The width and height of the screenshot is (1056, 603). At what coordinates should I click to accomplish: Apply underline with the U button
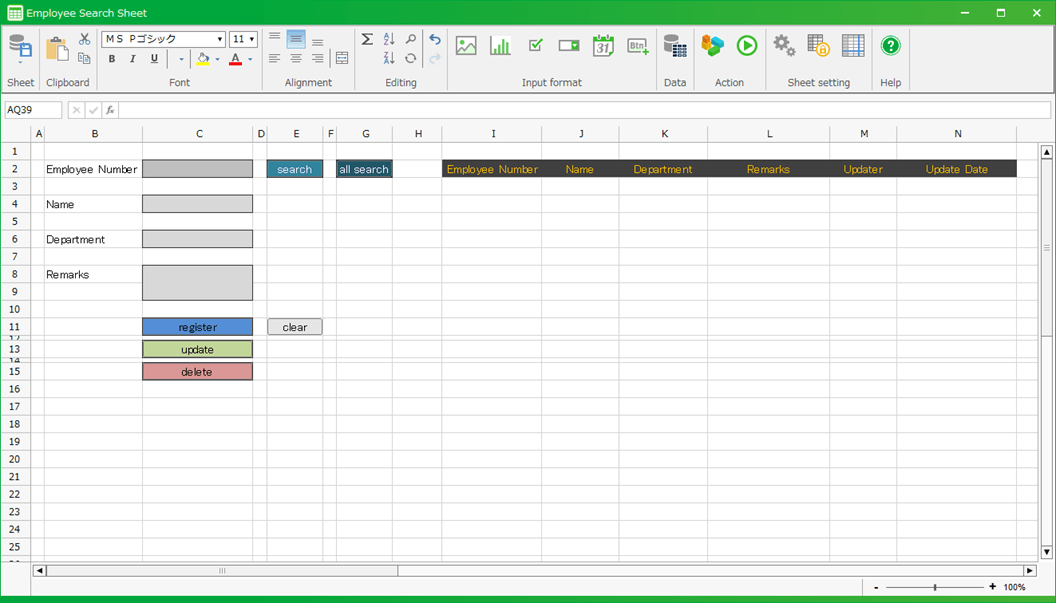coord(154,59)
